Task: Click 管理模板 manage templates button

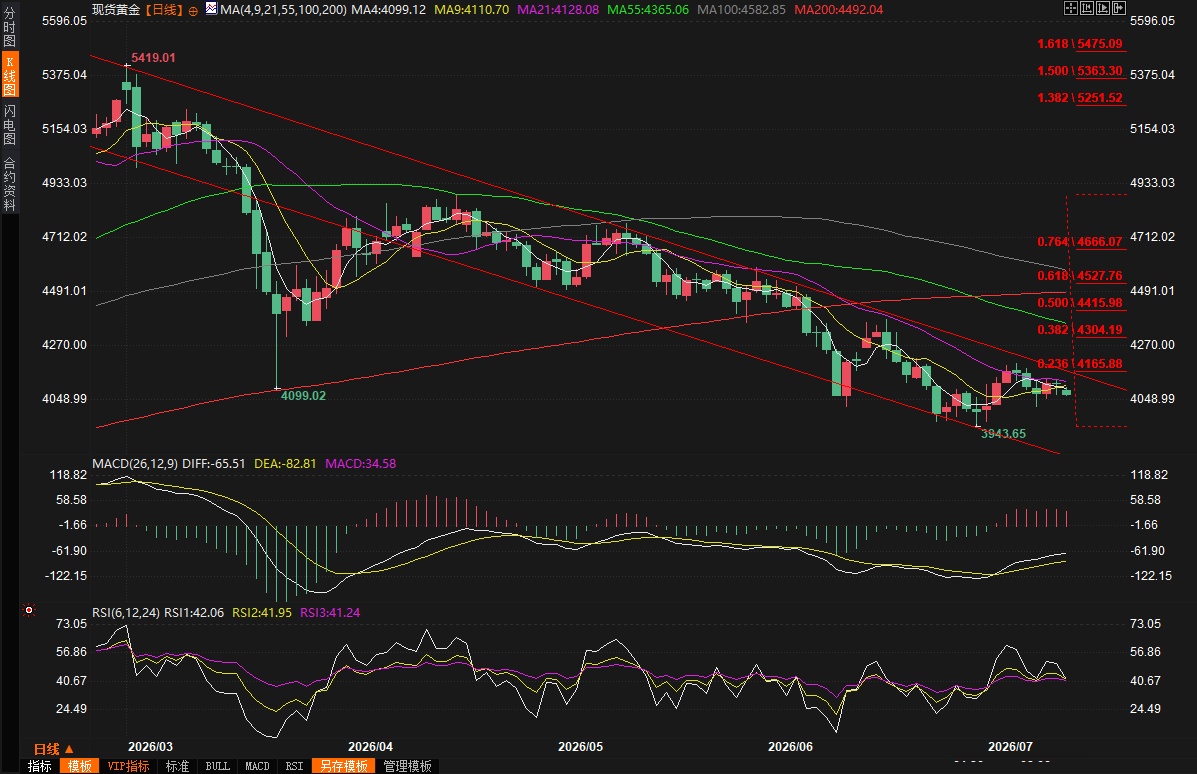Action: (x=408, y=766)
